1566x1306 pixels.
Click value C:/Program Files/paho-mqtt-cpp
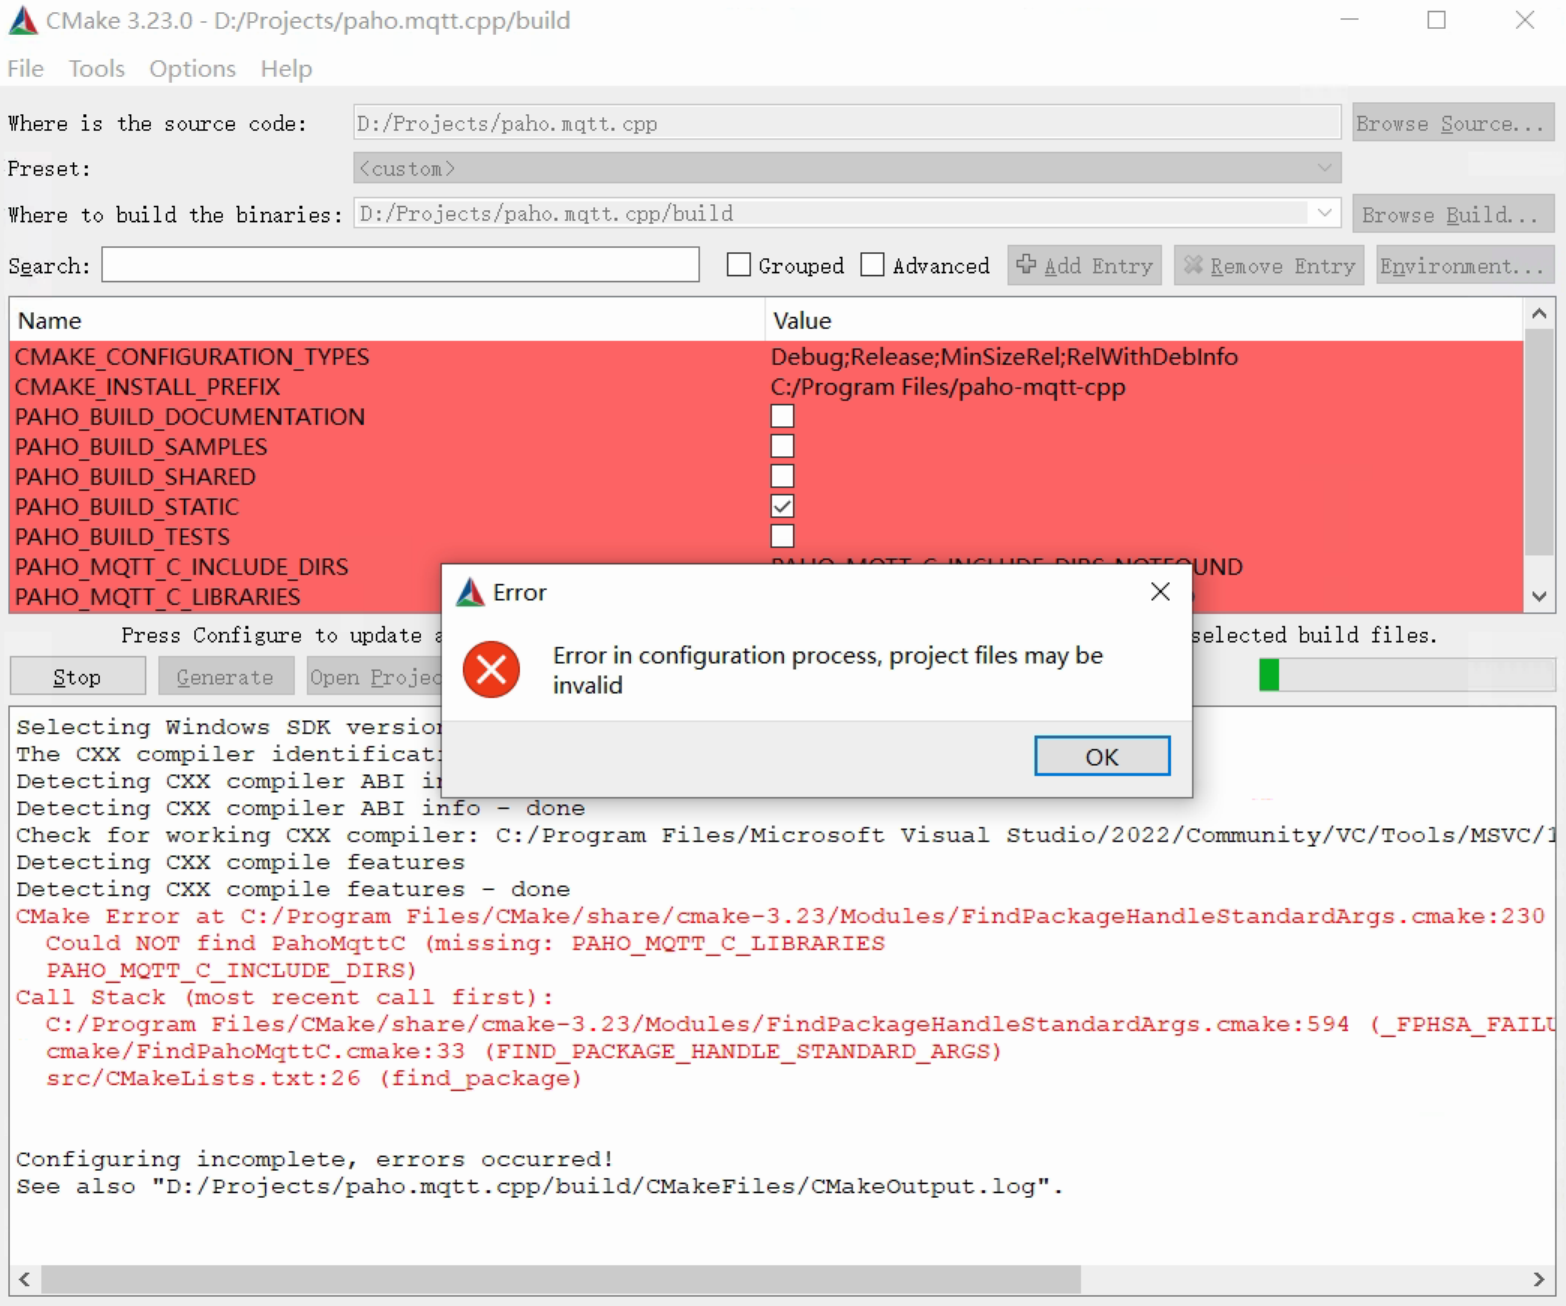tap(948, 387)
